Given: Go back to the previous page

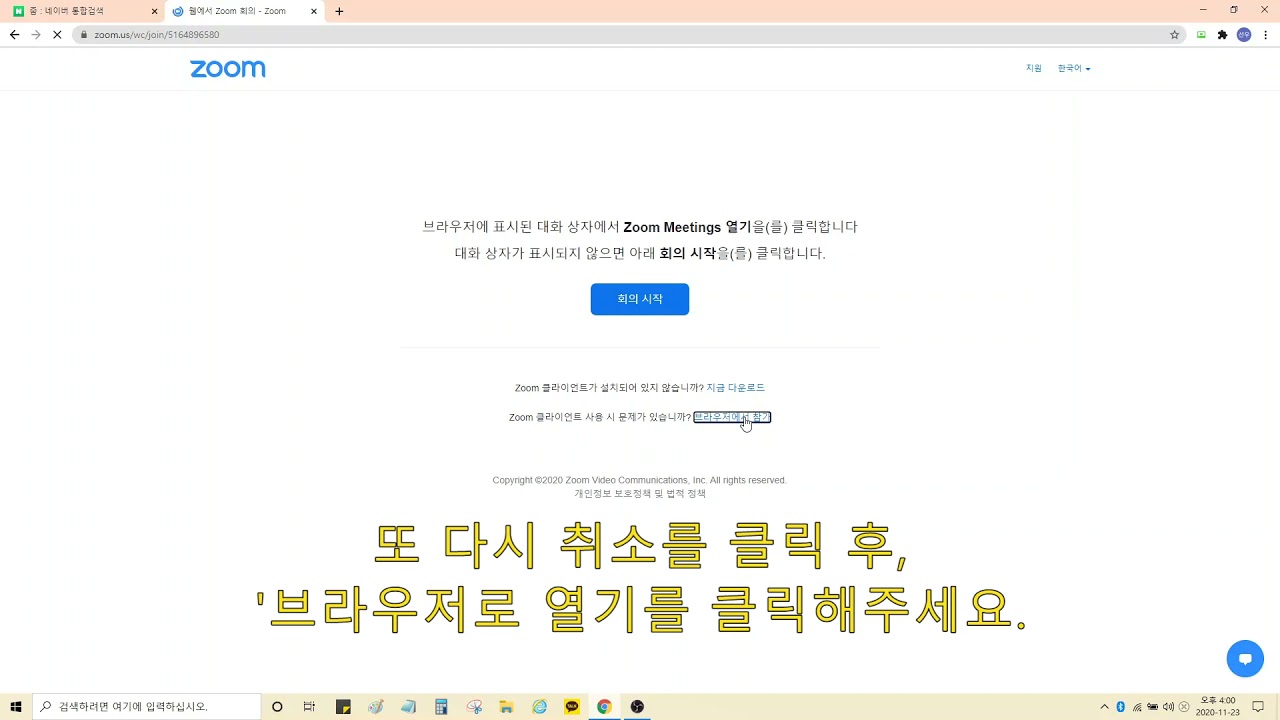Looking at the screenshot, I should click(x=14, y=34).
